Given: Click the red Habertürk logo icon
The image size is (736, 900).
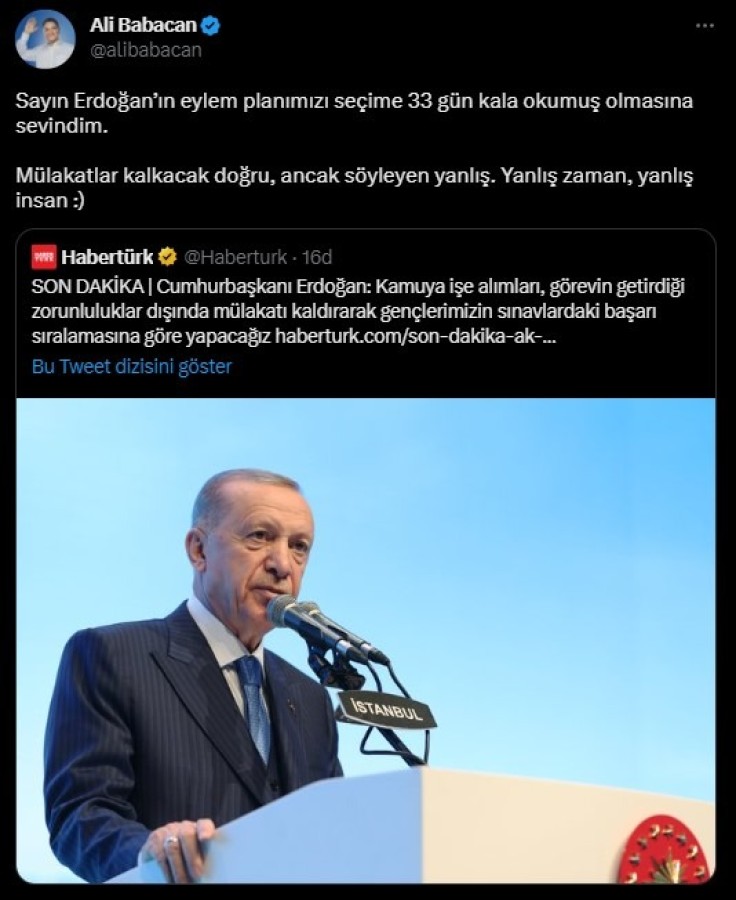Looking at the screenshot, I should tap(44, 257).
